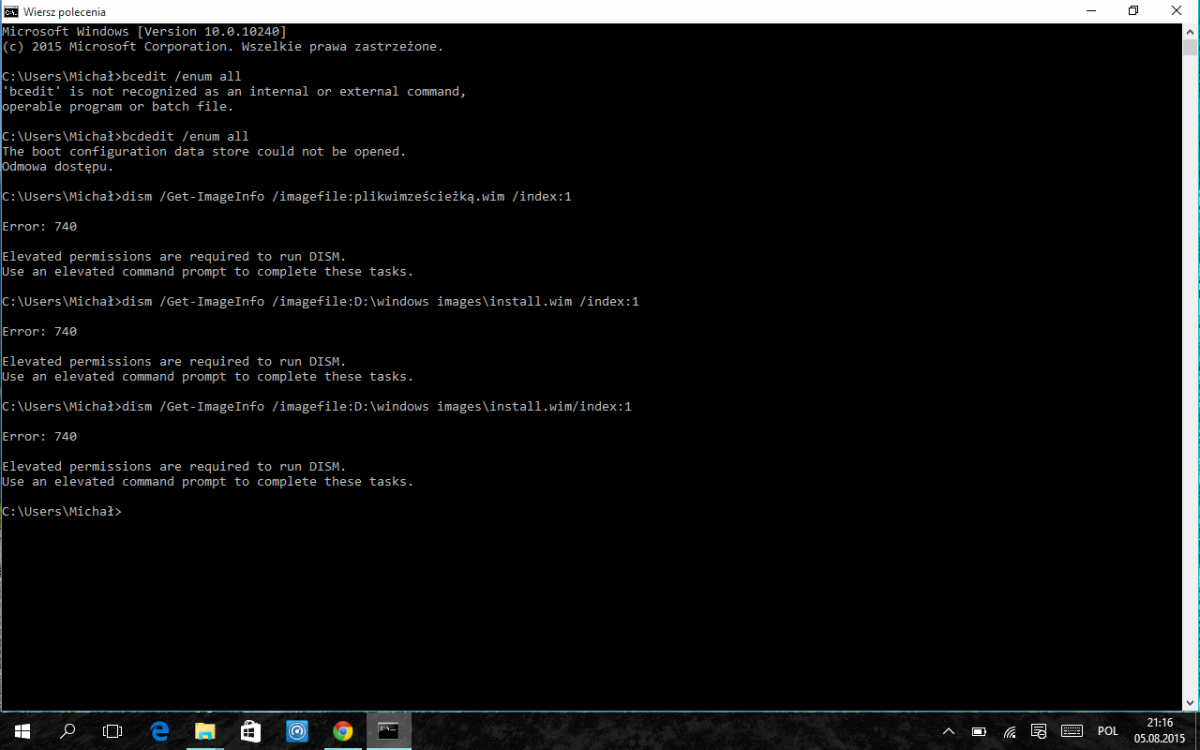Click the plikwimześcieżką.wim dism command
The width and height of the screenshot is (1200, 750).
287,197
